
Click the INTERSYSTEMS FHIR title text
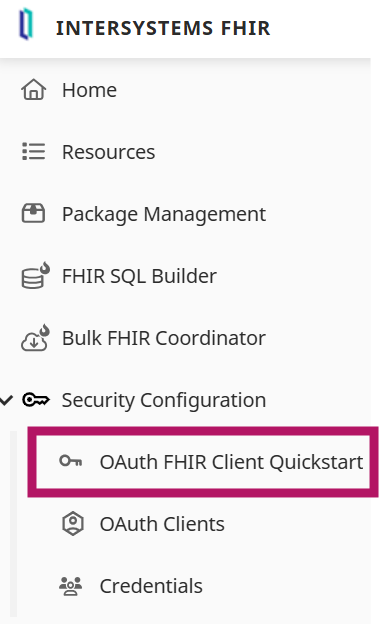(x=163, y=28)
